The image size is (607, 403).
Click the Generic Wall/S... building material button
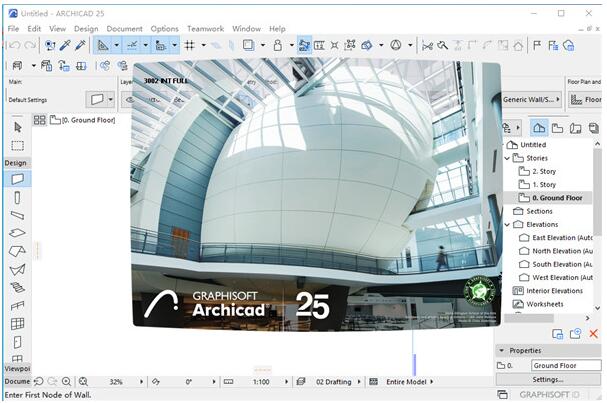[532, 99]
